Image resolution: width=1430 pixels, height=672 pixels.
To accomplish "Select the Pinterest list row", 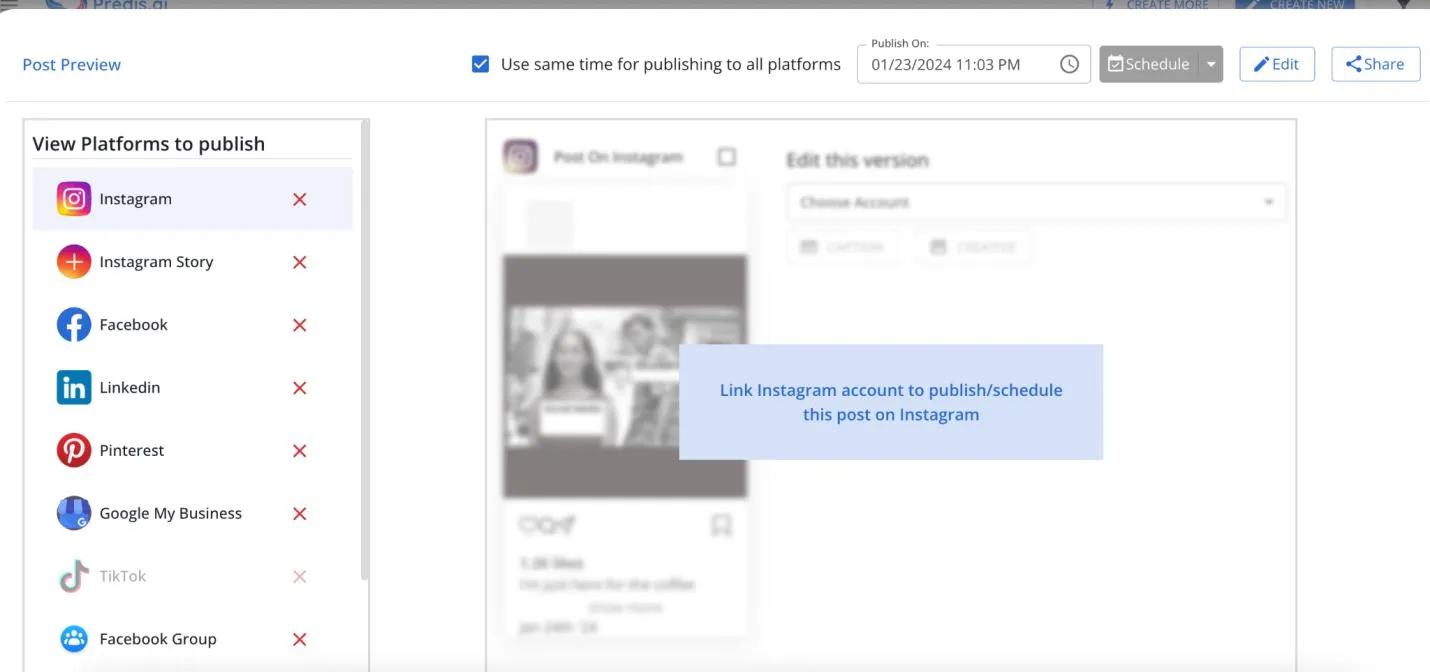I will (x=192, y=451).
